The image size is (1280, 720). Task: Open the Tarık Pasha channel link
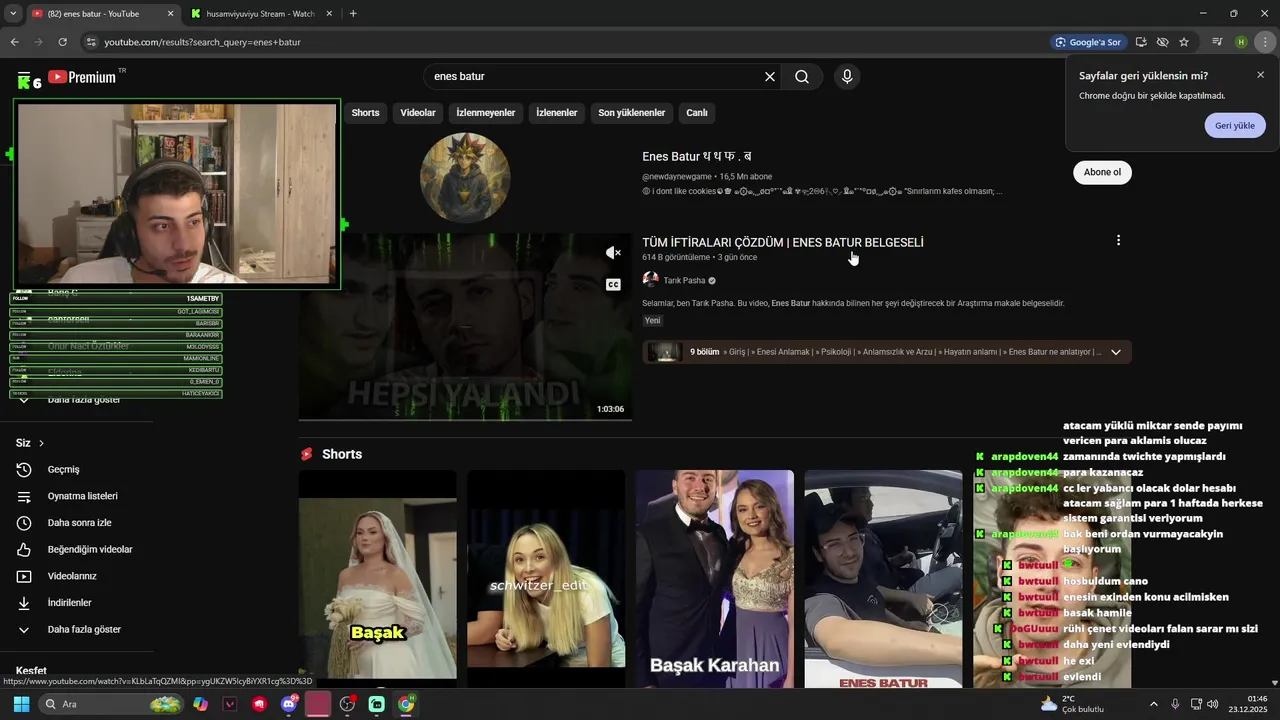tap(684, 281)
